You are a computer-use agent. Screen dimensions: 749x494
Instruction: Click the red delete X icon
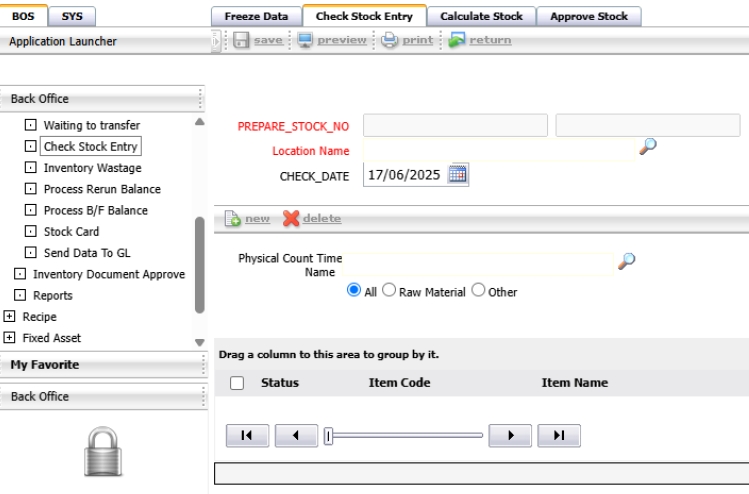tap(291, 218)
